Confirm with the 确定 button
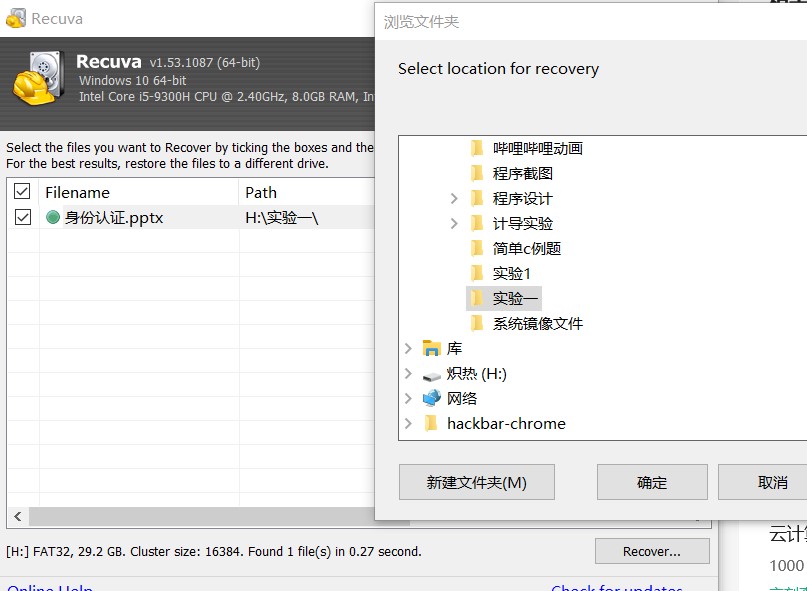Viewport: 807px width, 591px height. pos(652,482)
